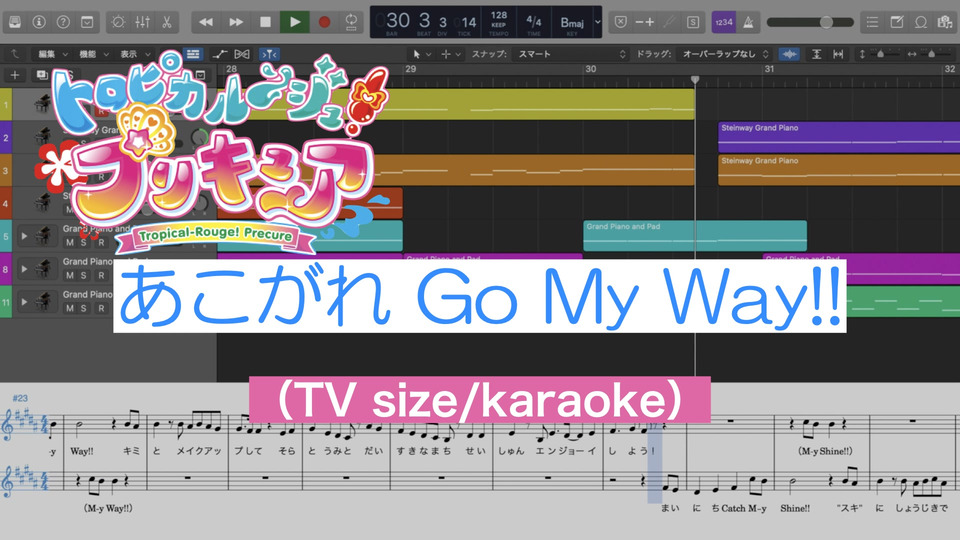Open the 編集 menu
This screenshot has height=540, width=960.
53,54
